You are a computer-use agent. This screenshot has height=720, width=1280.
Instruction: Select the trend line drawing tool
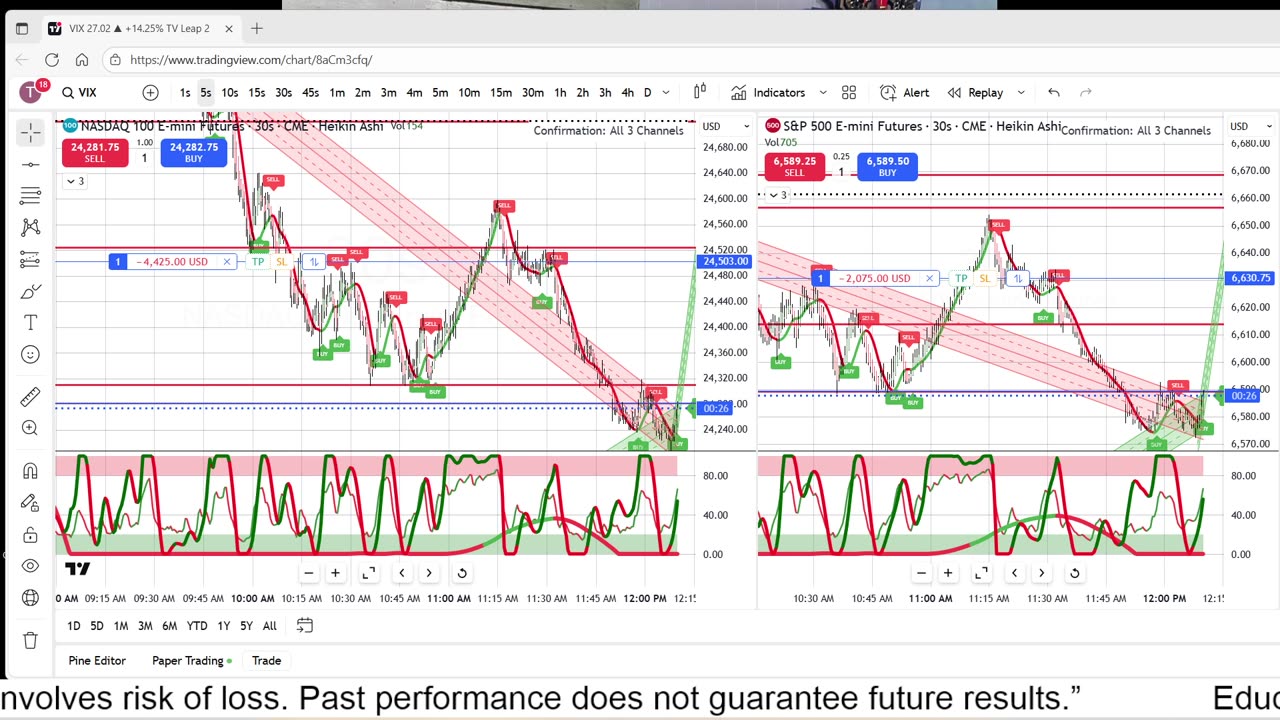point(30,164)
